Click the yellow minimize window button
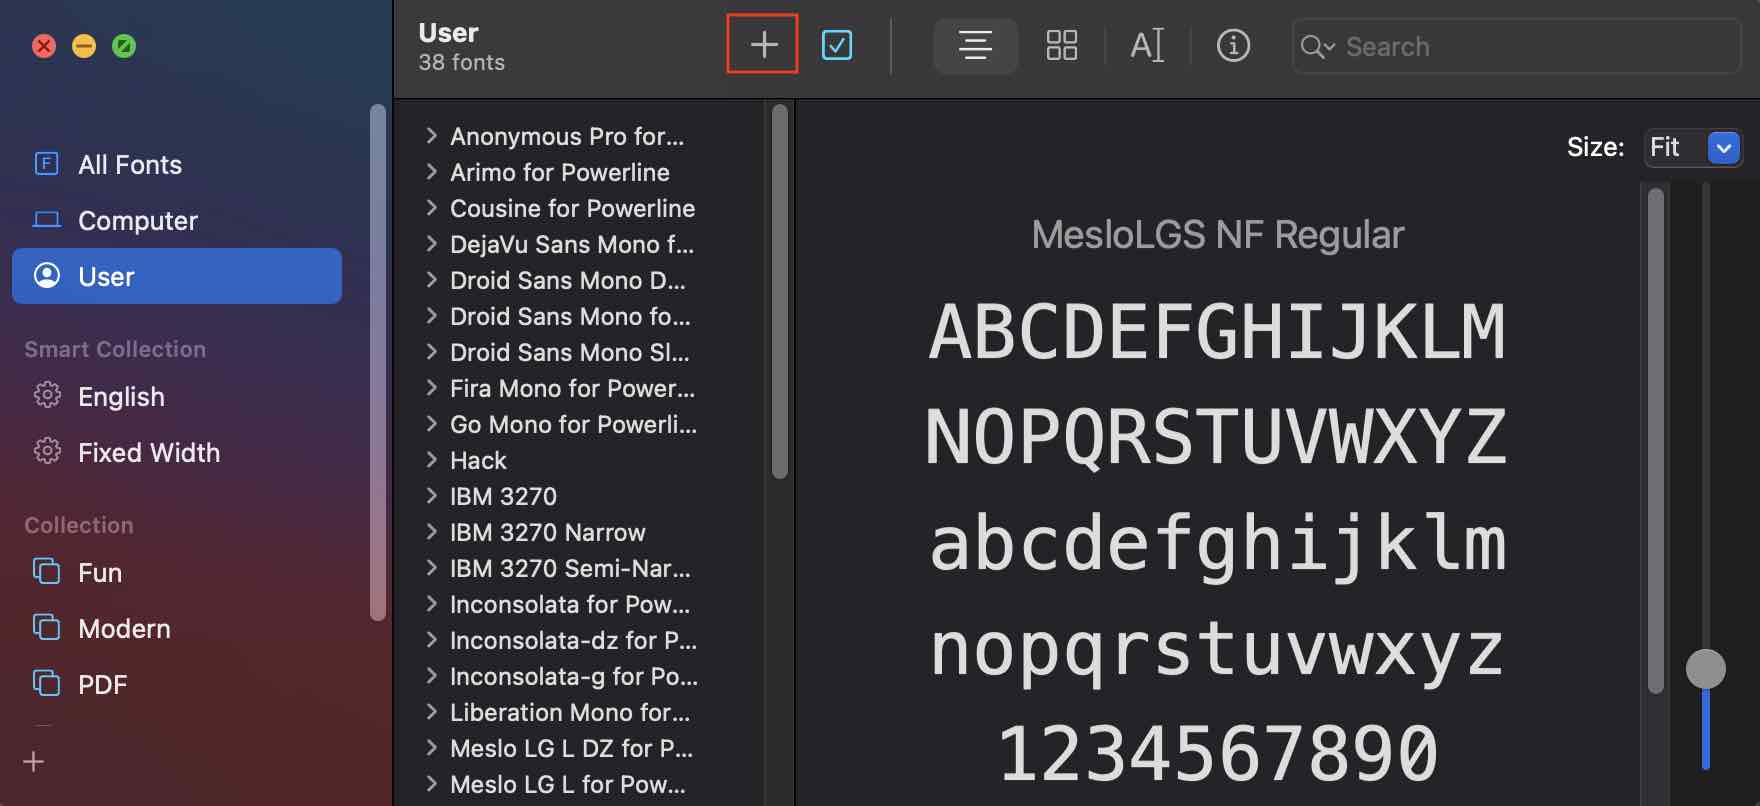This screenshot has height=806, width=1760. (84, 46)
